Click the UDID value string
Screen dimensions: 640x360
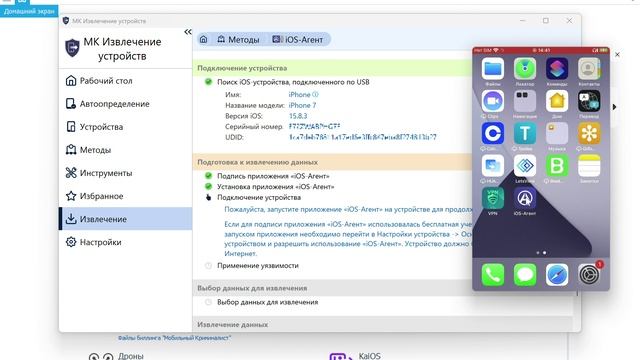click(x=362, y=137)
